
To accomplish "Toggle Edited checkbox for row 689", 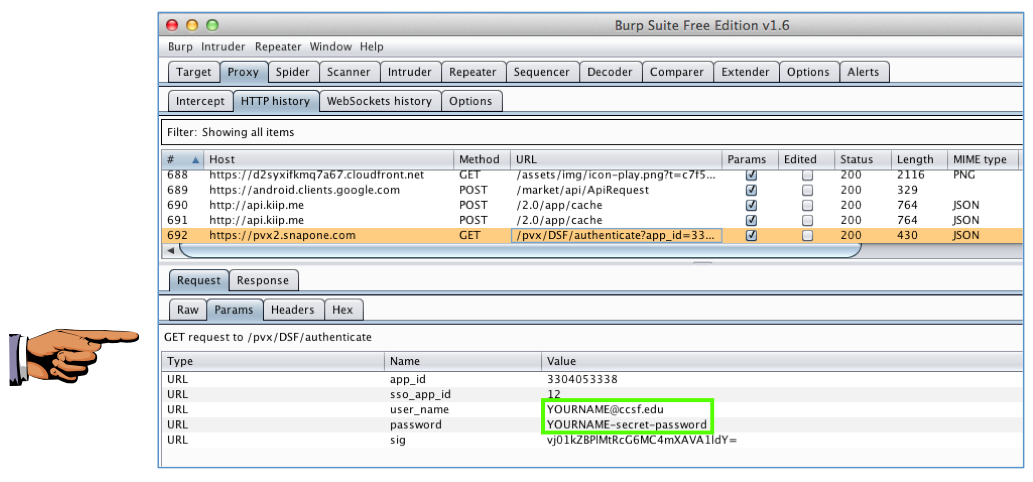I will pyautogui.click(x=807, y=190).
